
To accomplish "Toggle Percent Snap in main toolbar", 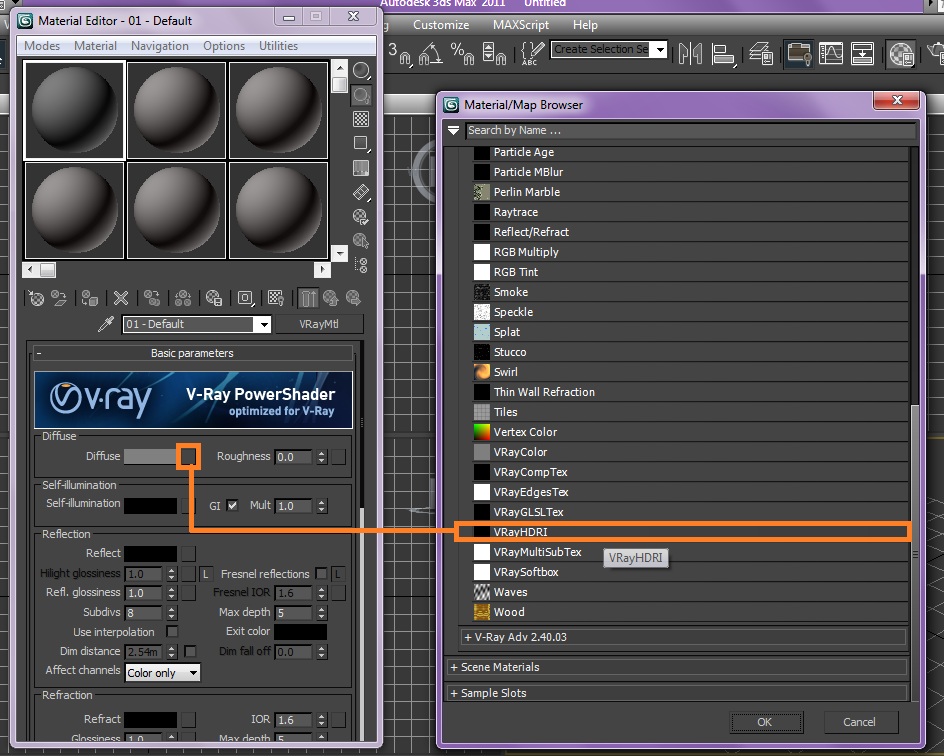I will [462, 54].
